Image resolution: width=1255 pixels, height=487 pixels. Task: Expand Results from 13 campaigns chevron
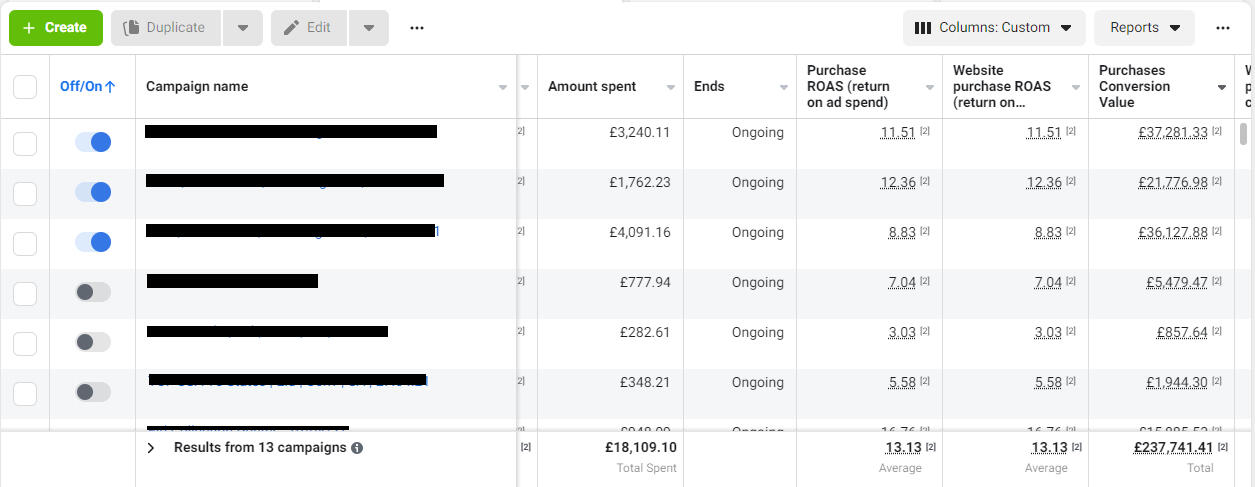[x=151, y=448]
